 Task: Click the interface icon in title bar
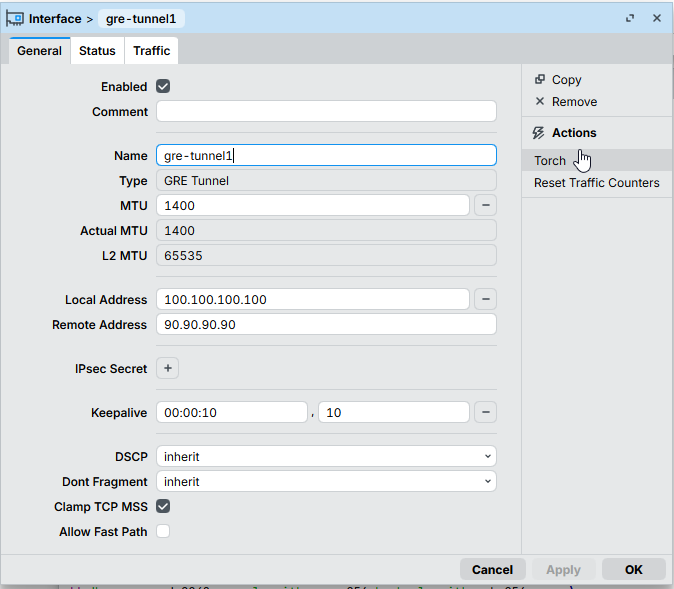(15, 18)
